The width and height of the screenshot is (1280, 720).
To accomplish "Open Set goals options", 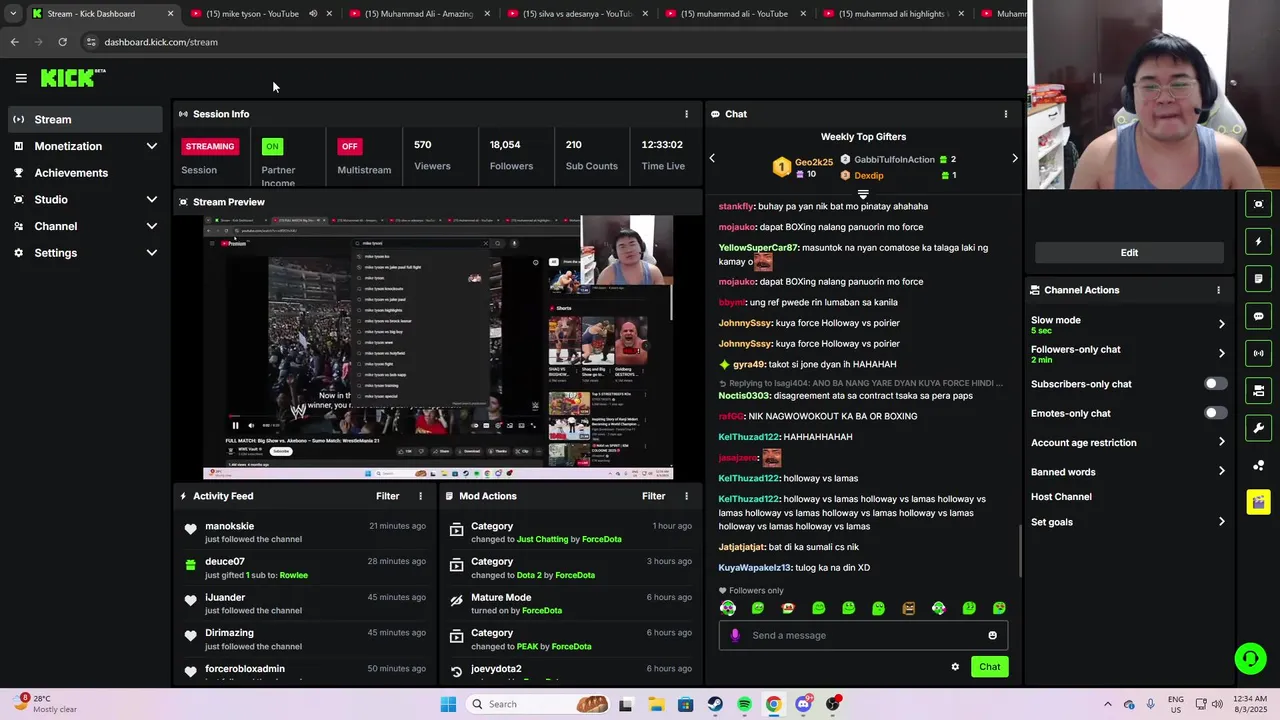I will click(x=1128, y=522).
